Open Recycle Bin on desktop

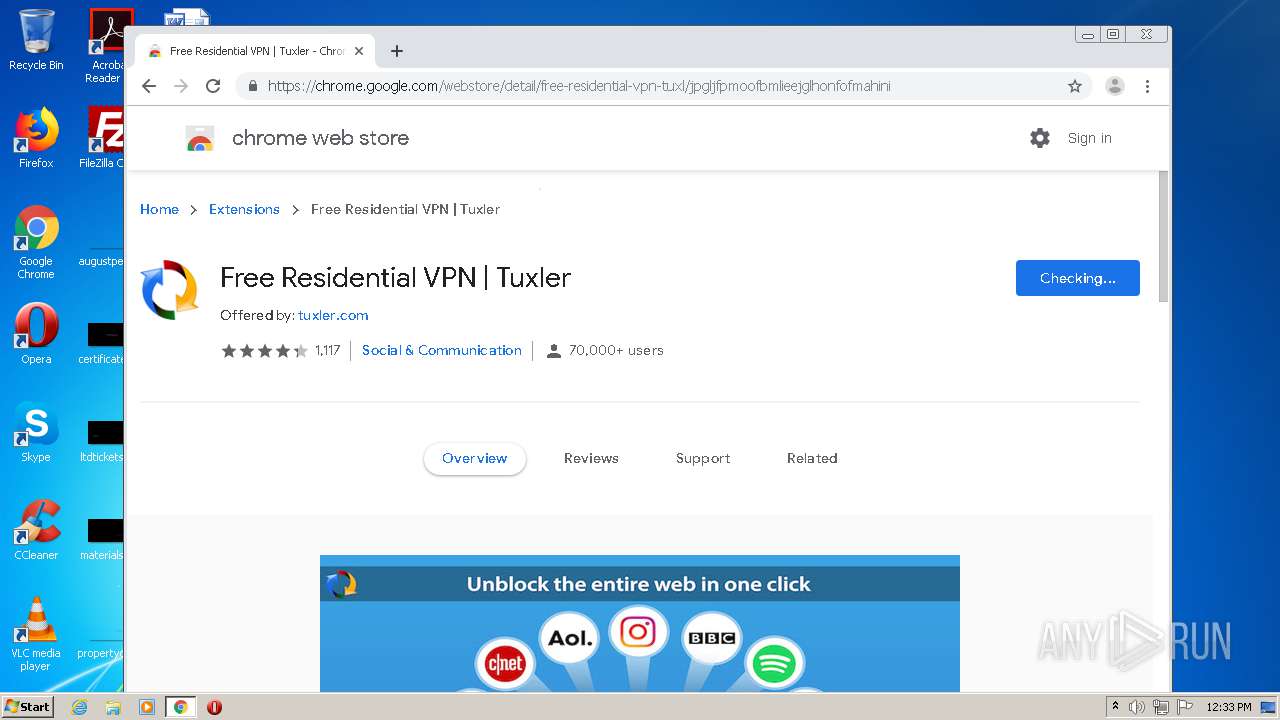tap(36, 40)
